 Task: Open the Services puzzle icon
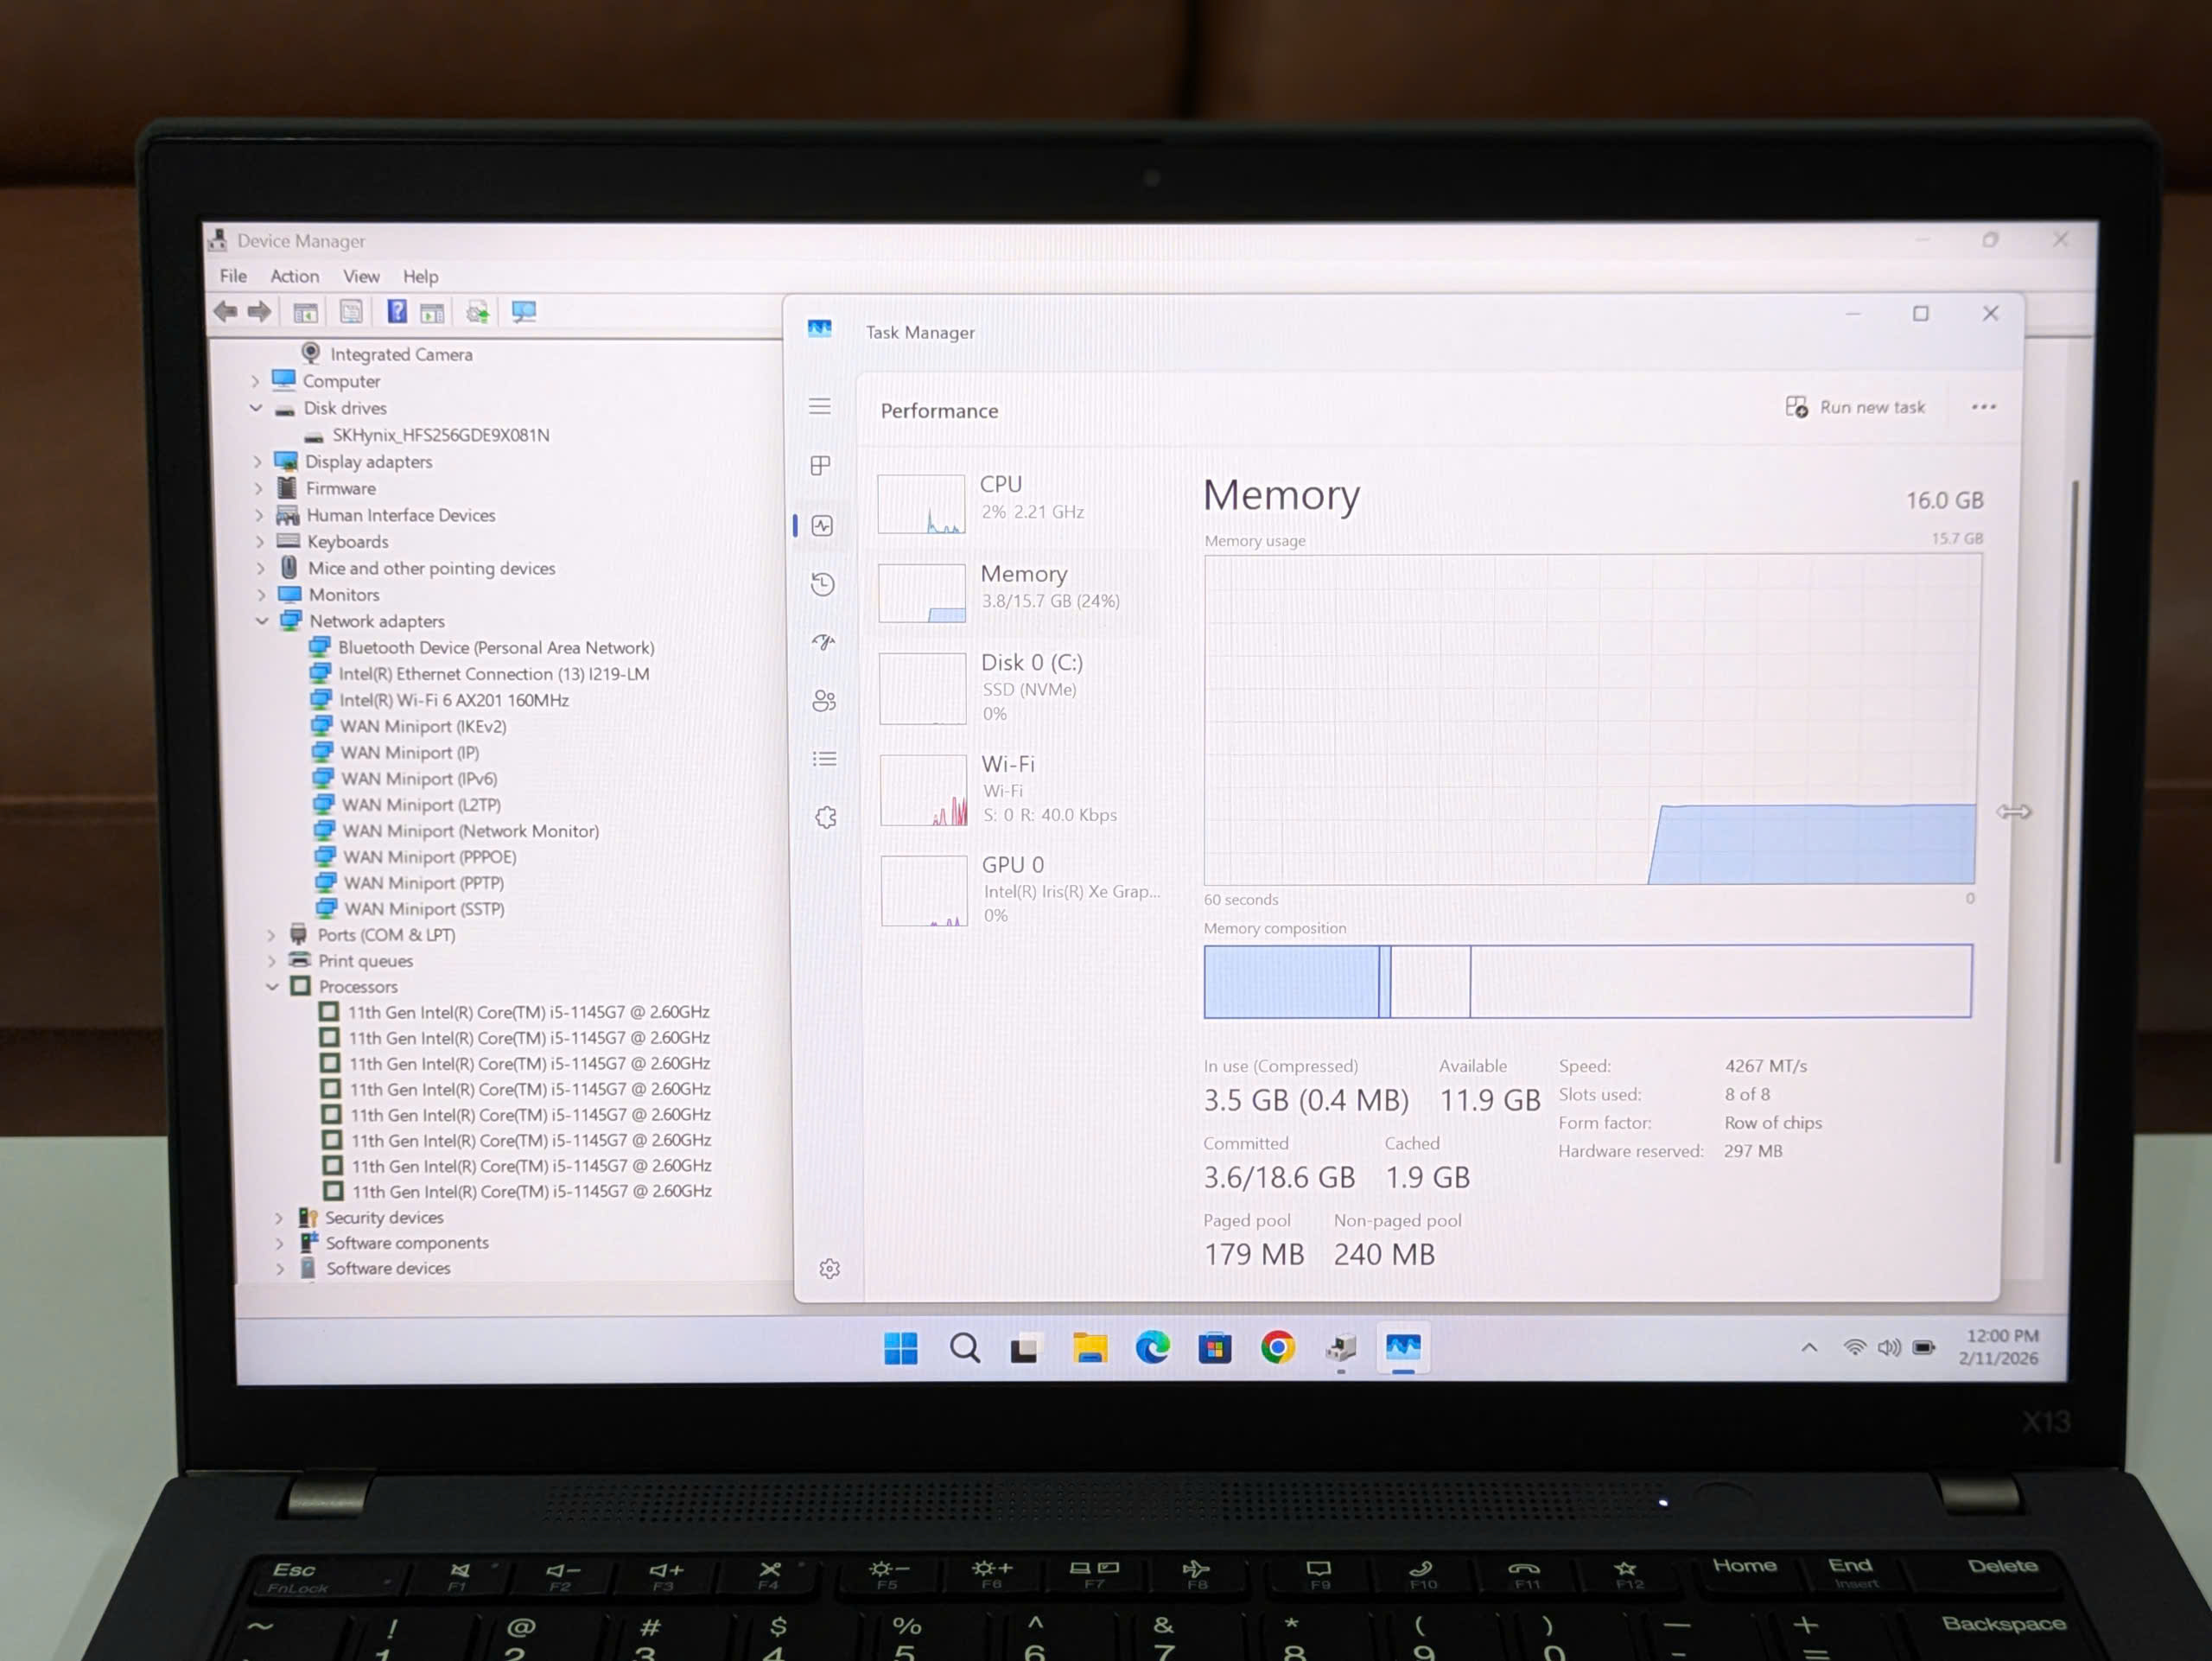tap(826, 818)
